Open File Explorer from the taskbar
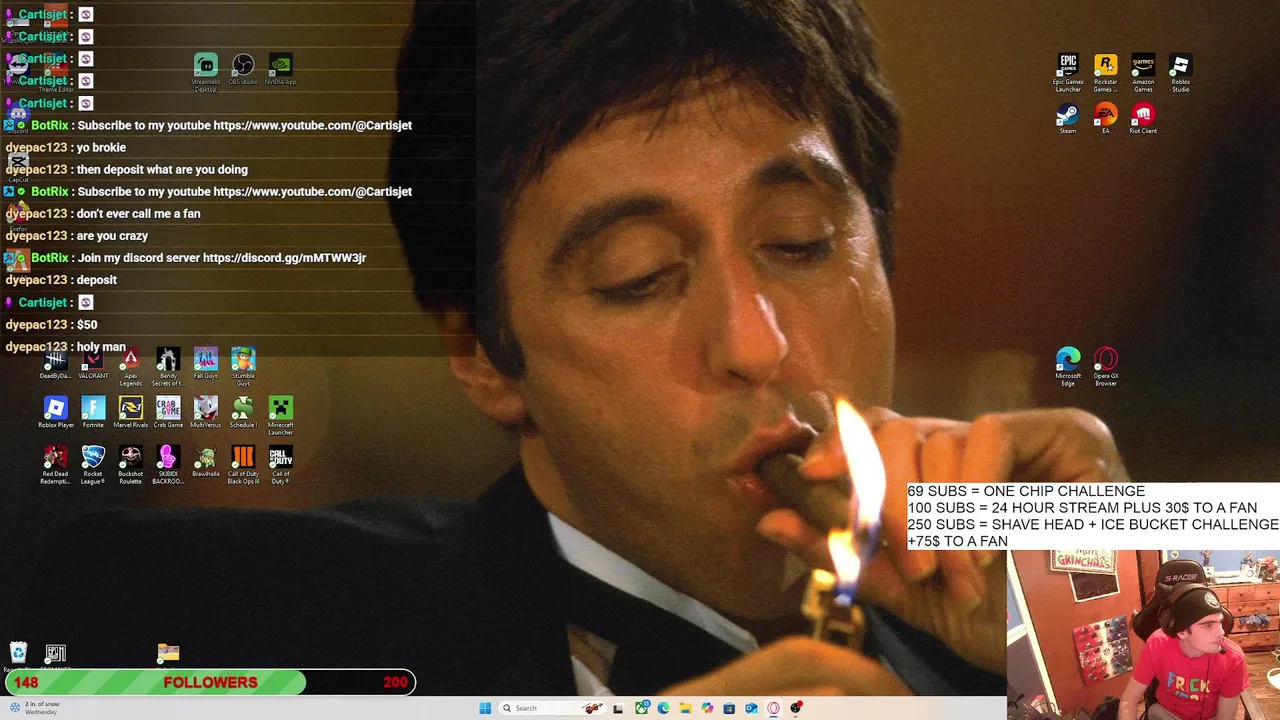Viewport: 1280px width, 720px height. [685, 708]
